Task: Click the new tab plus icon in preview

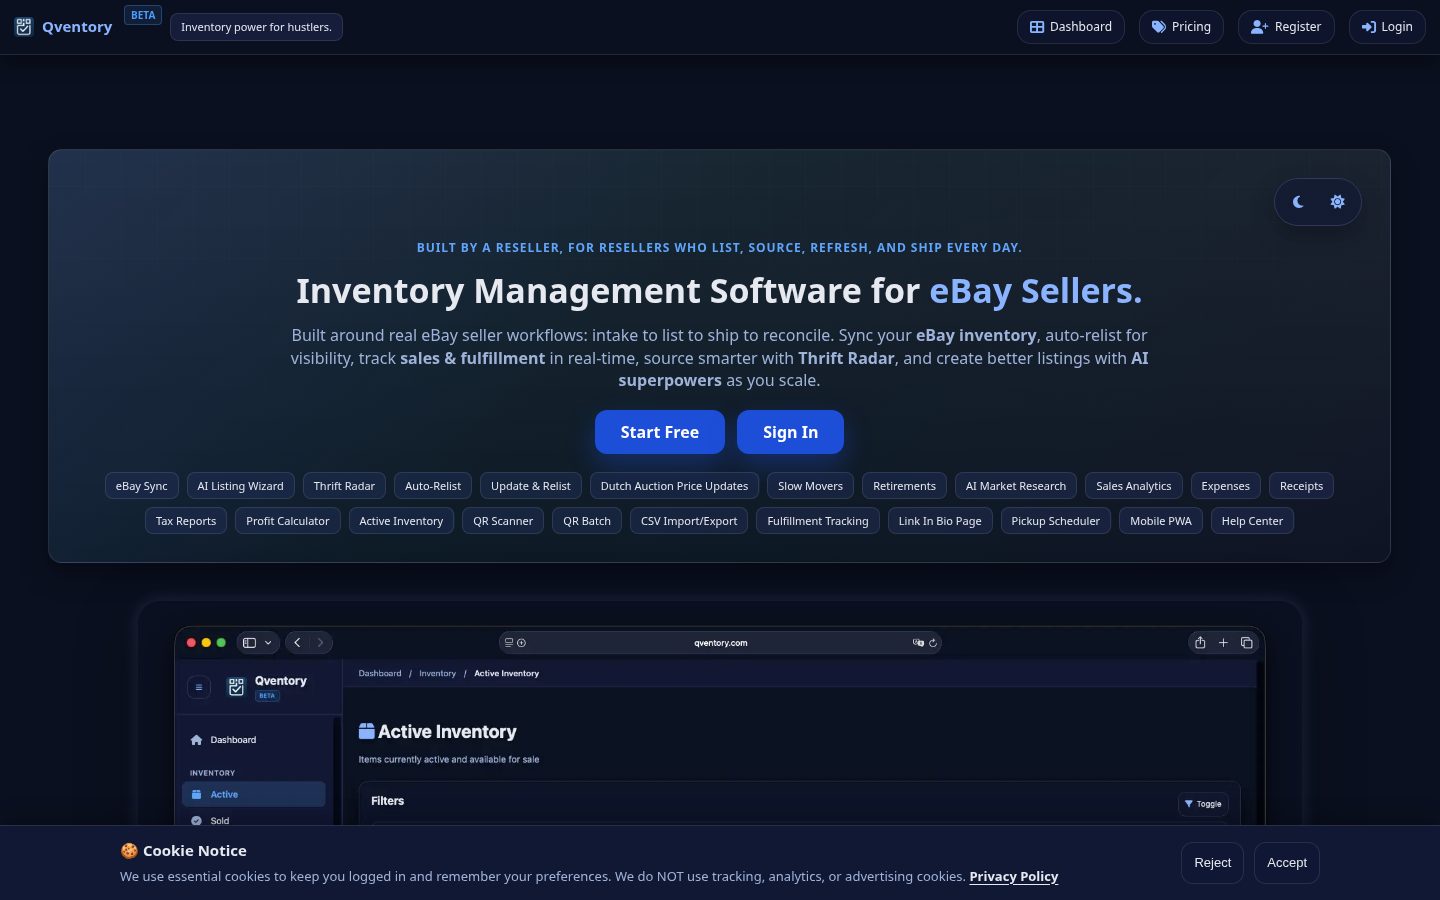Action: pyautogui.click(x=1223, y=643)
